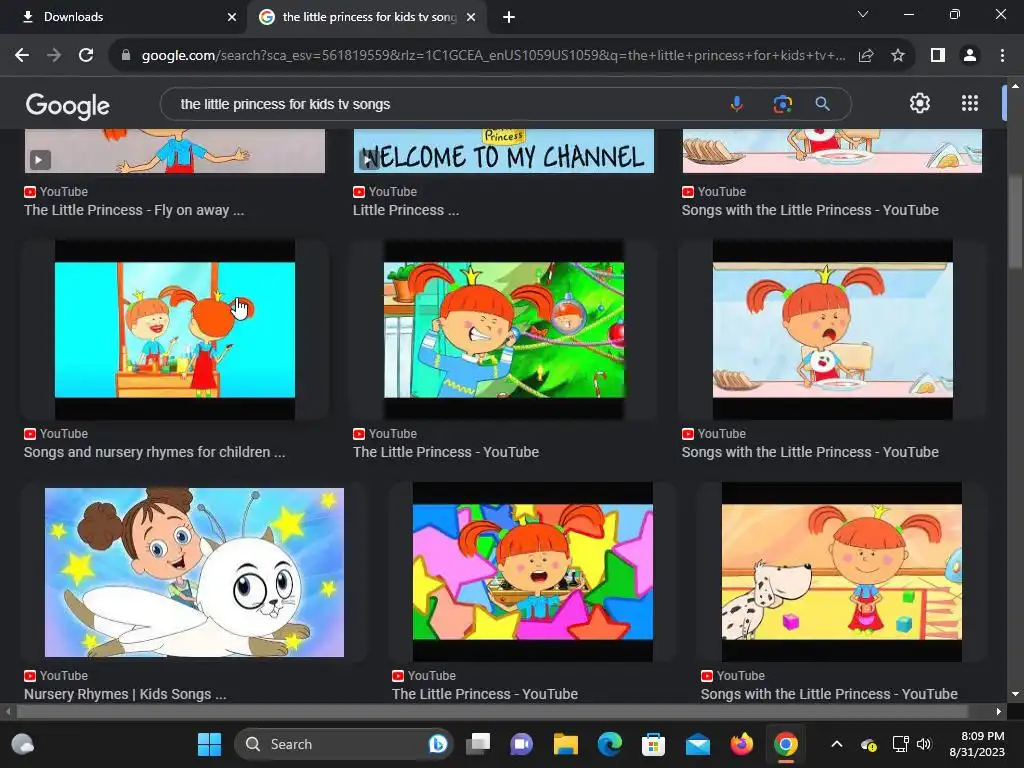1024x768 pixels.
Task: Open the thumbnail with two princesses at a mirror
Action: point(175,330)
